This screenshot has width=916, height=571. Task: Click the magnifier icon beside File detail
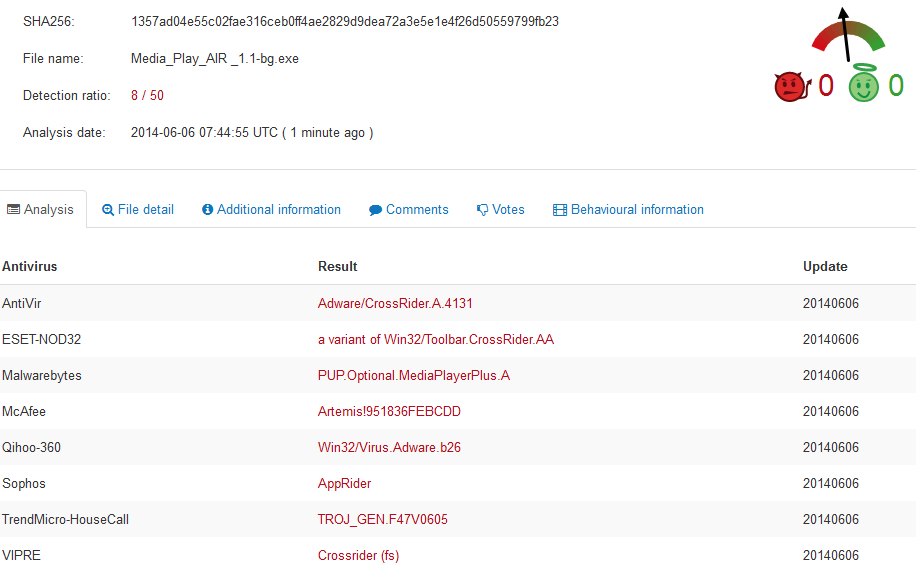click(x=107, y=210)
